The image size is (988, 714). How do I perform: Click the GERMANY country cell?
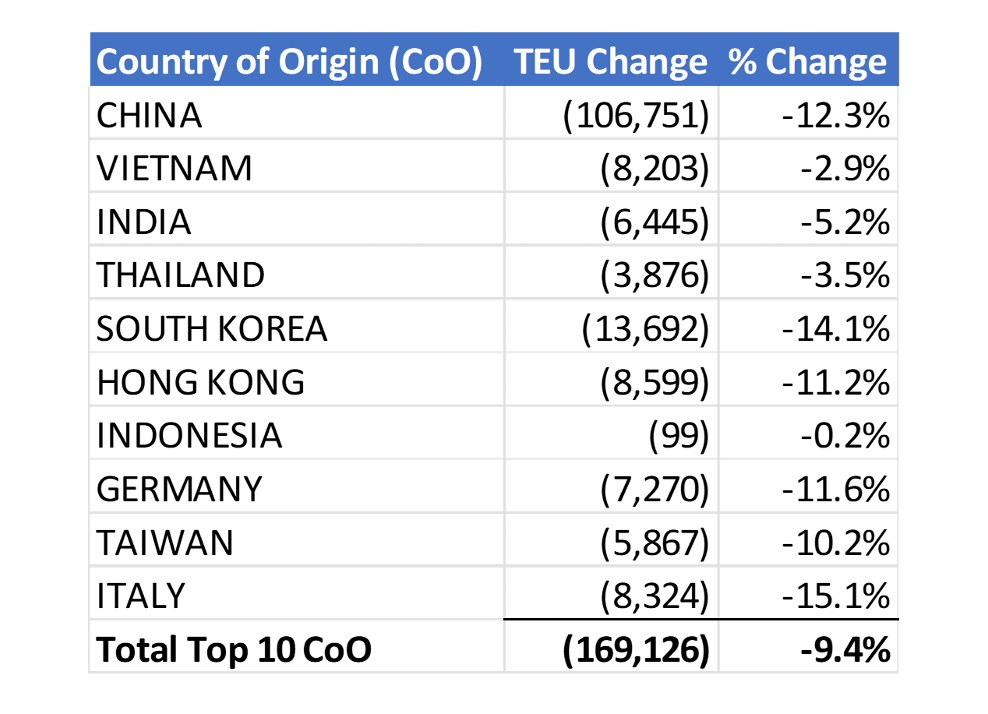coord(179,489)
